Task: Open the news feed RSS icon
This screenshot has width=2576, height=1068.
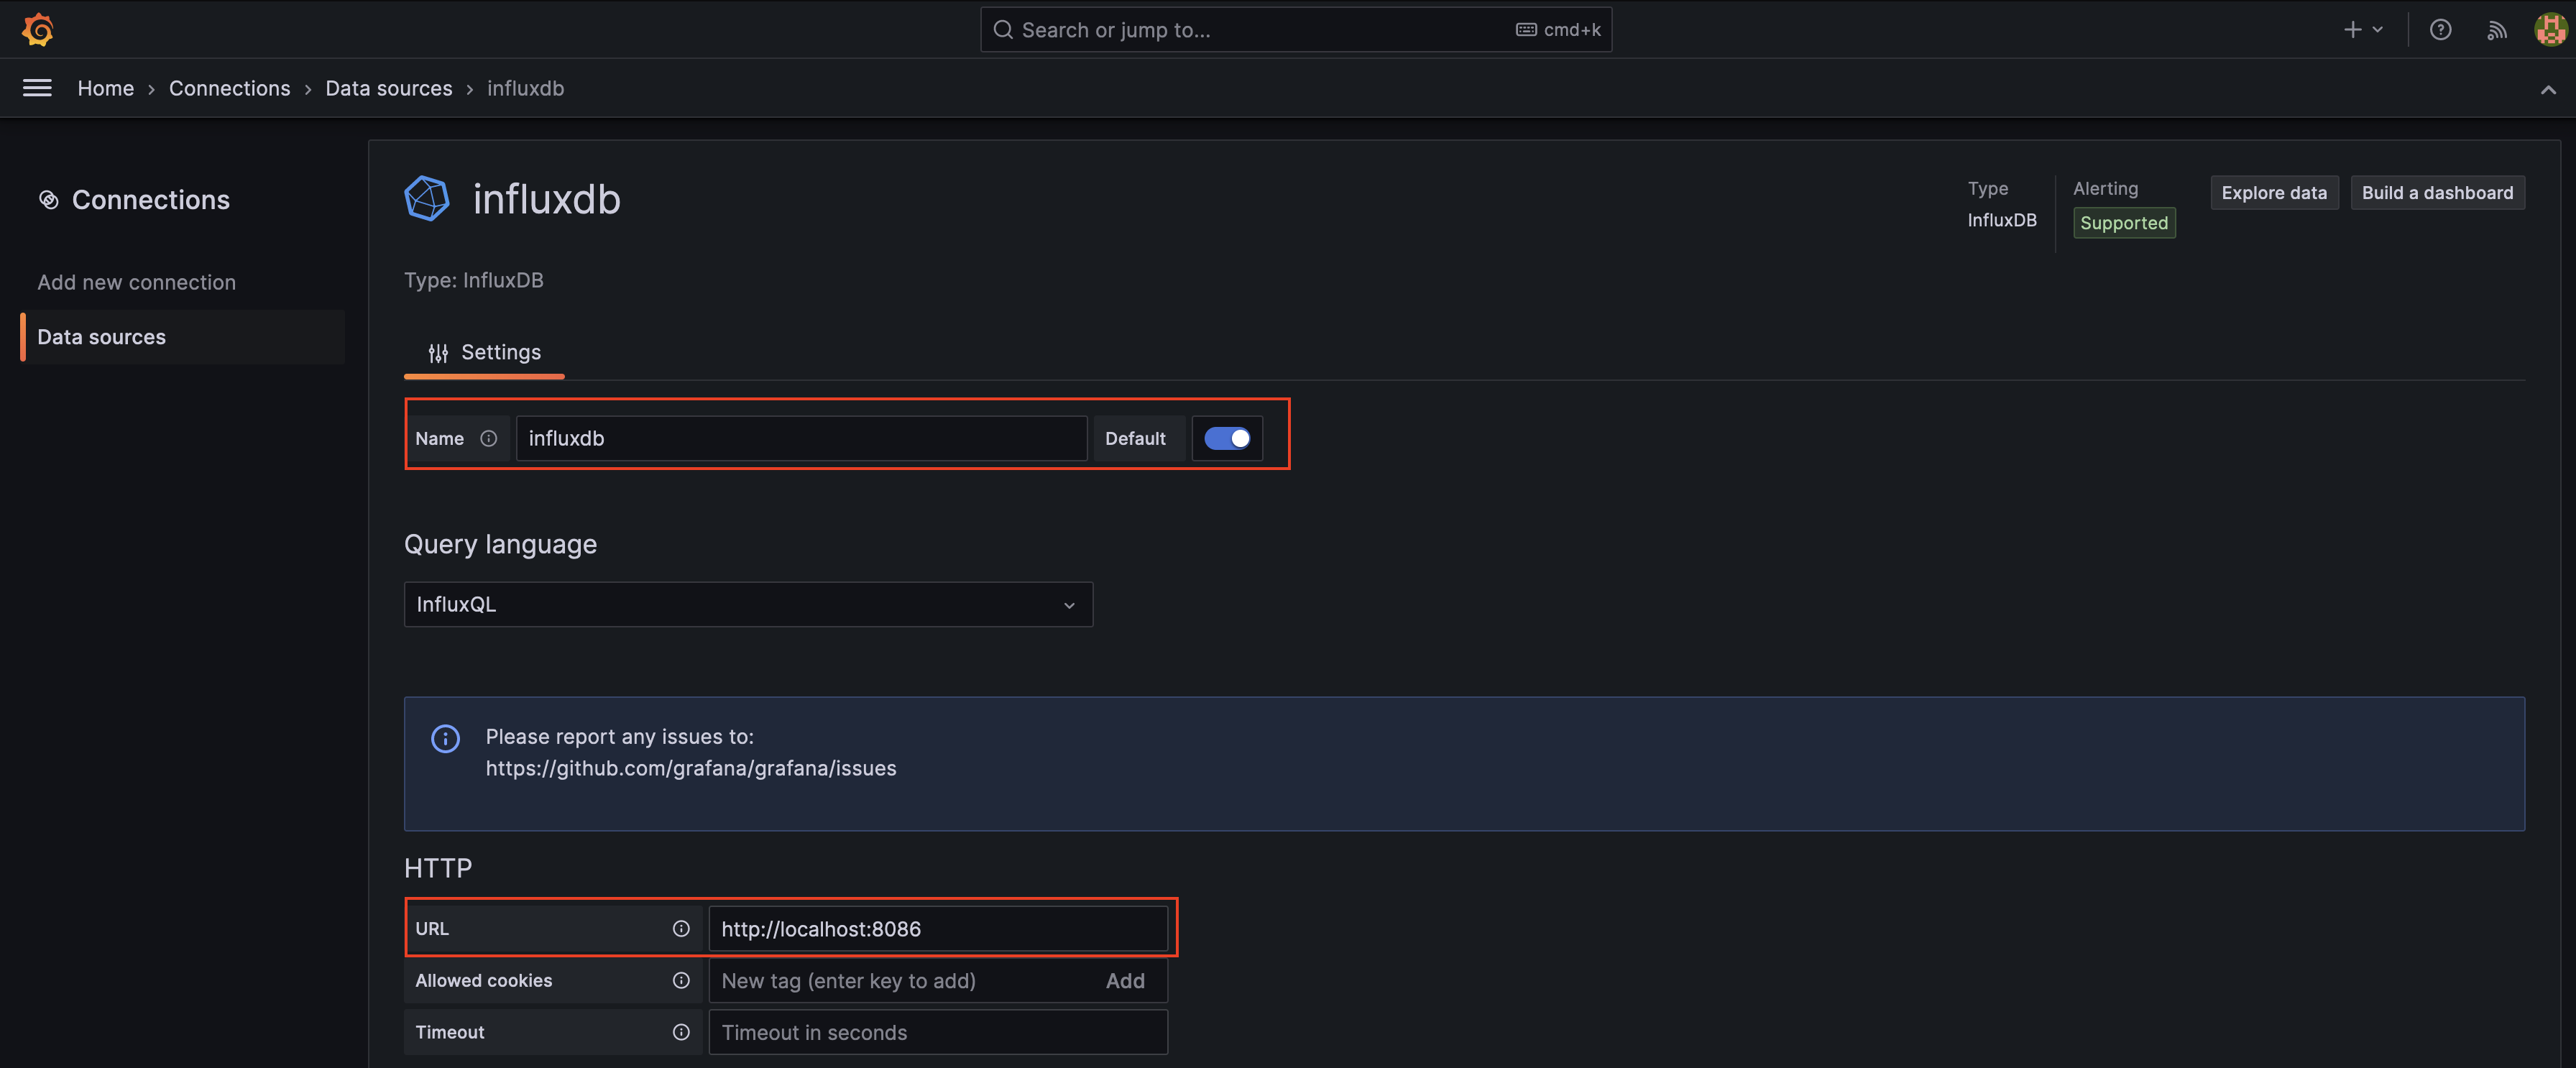Action: [x=2496, y=30]
